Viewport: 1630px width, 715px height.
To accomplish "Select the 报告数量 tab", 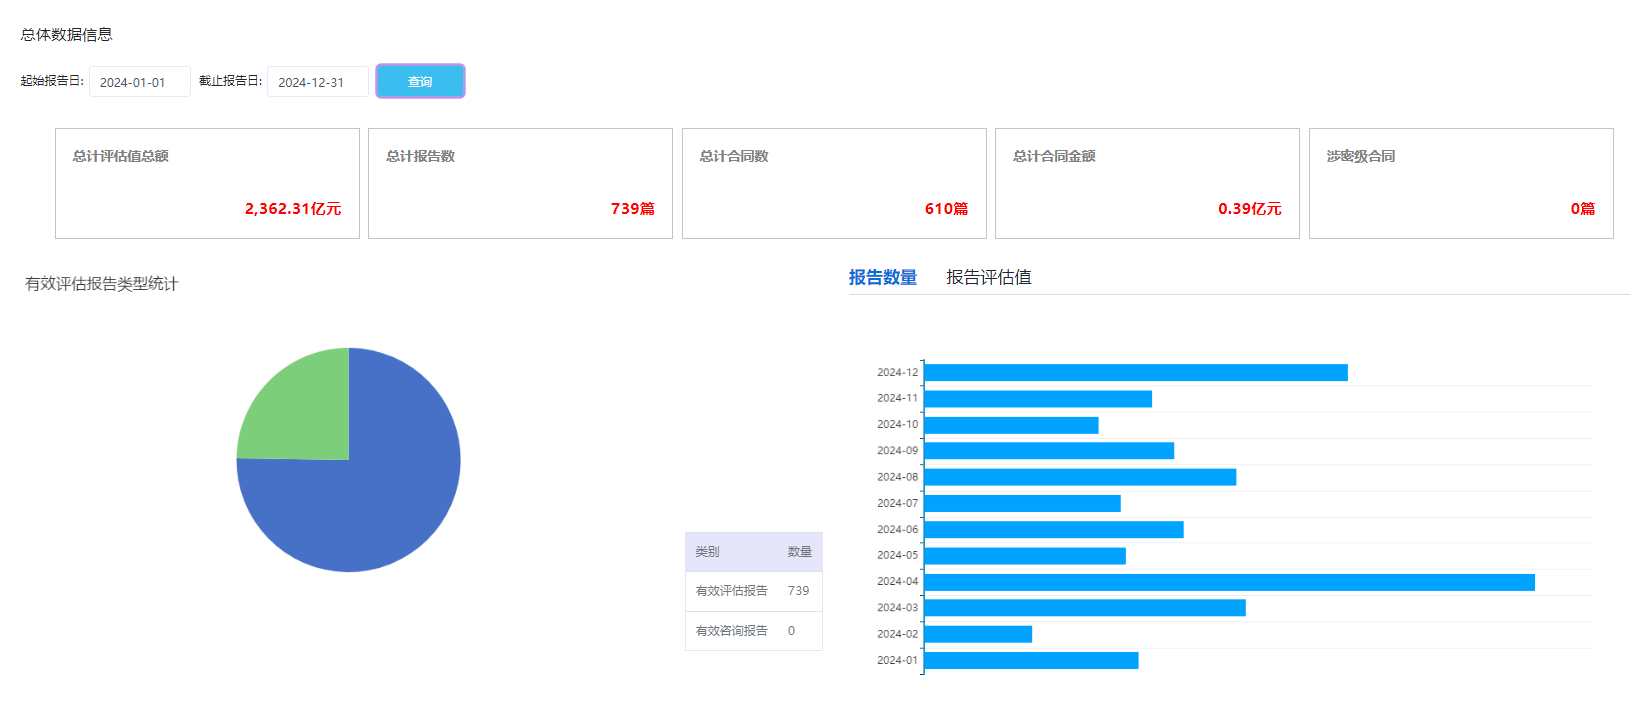I will click(x=882, y=277).
